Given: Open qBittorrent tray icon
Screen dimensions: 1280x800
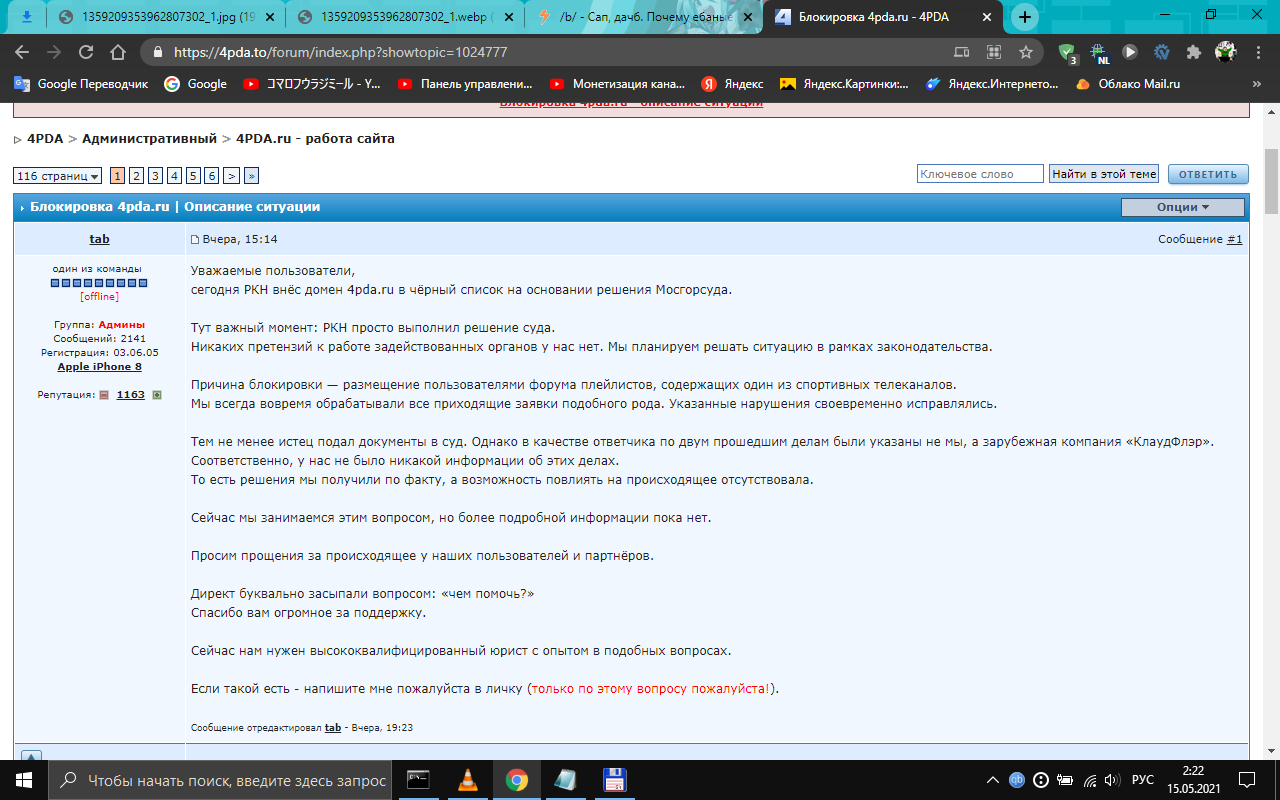Looking at the screenshot, I should click(1017, 780).
